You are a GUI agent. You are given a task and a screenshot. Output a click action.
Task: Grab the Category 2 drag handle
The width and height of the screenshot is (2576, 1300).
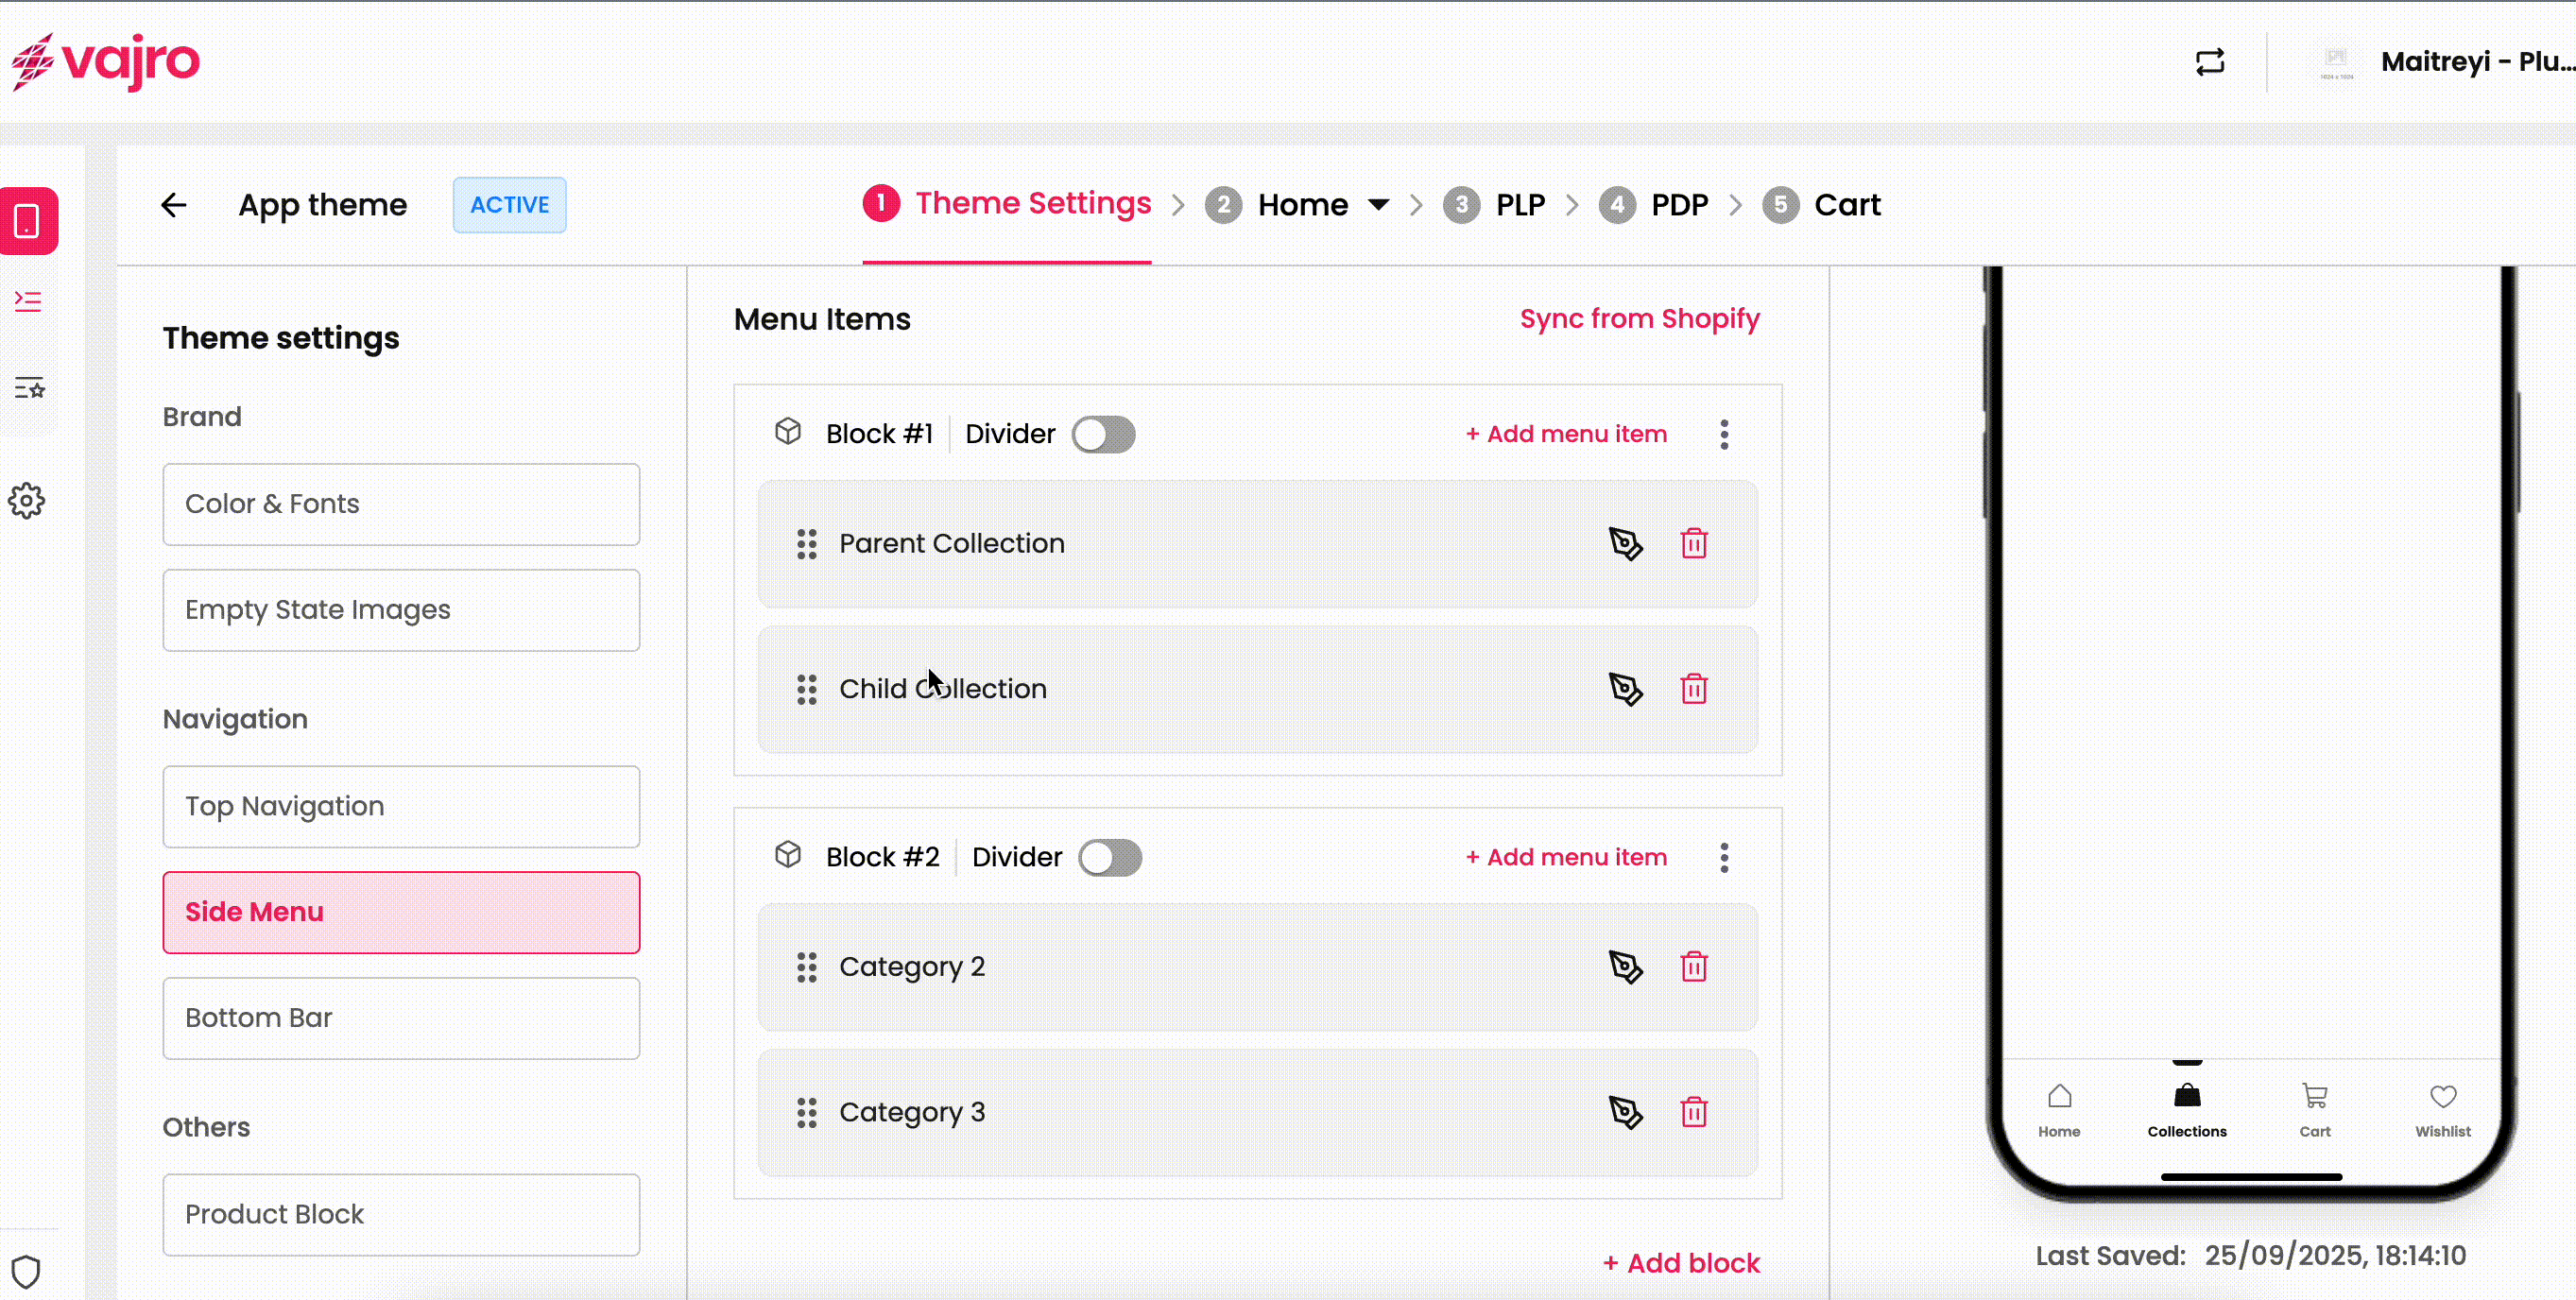point(806,967)
